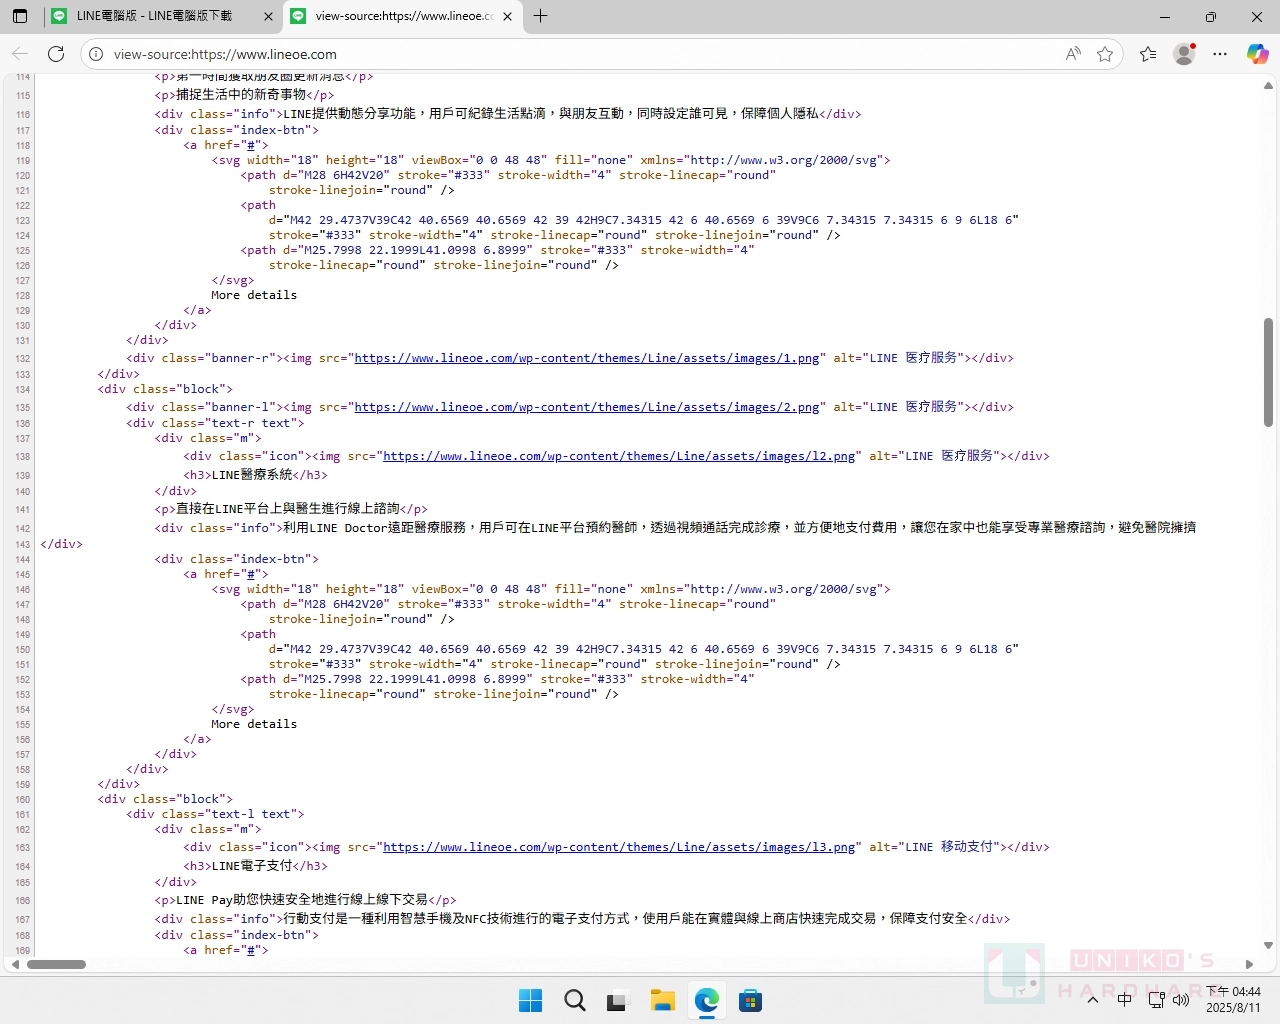The width and height of the screenshot is (1280, 1024).
Task: Click the horizontal scrollbar thumb
Action: [x=56, y=965]
